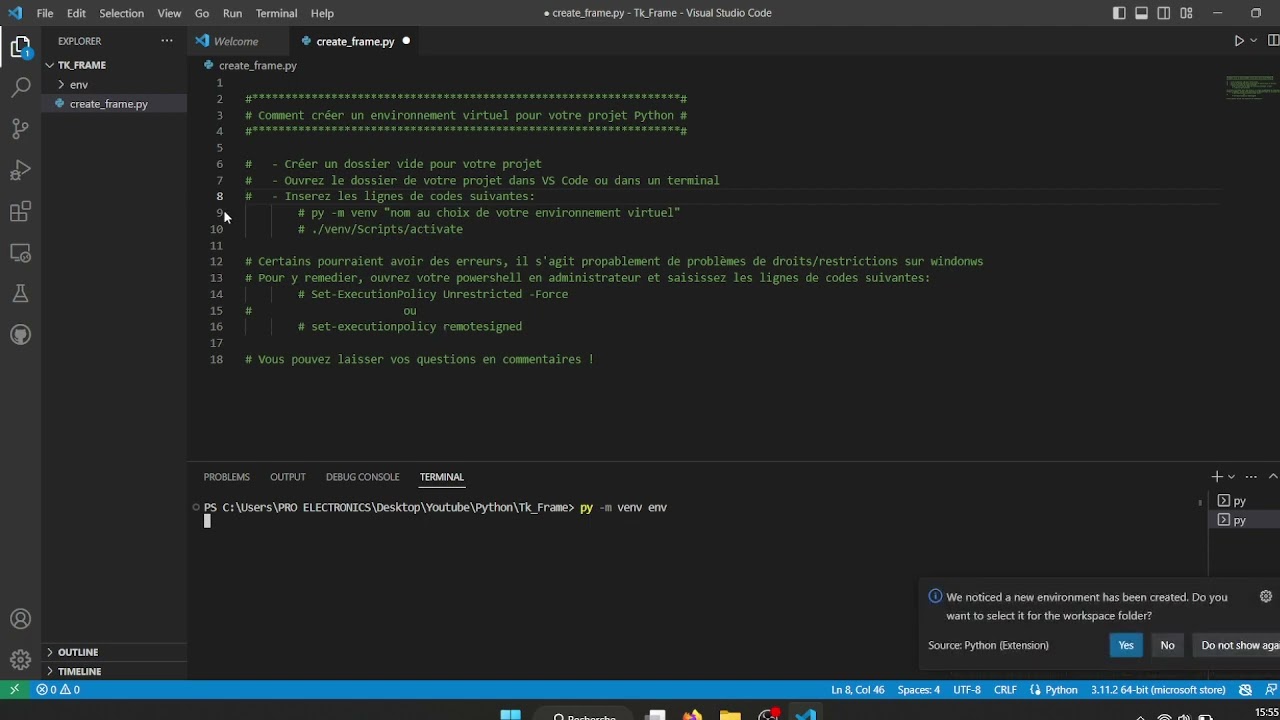Screen dimensions: 1280x720
Task: Open the Accounts menu icon
Action: (20, 619)
